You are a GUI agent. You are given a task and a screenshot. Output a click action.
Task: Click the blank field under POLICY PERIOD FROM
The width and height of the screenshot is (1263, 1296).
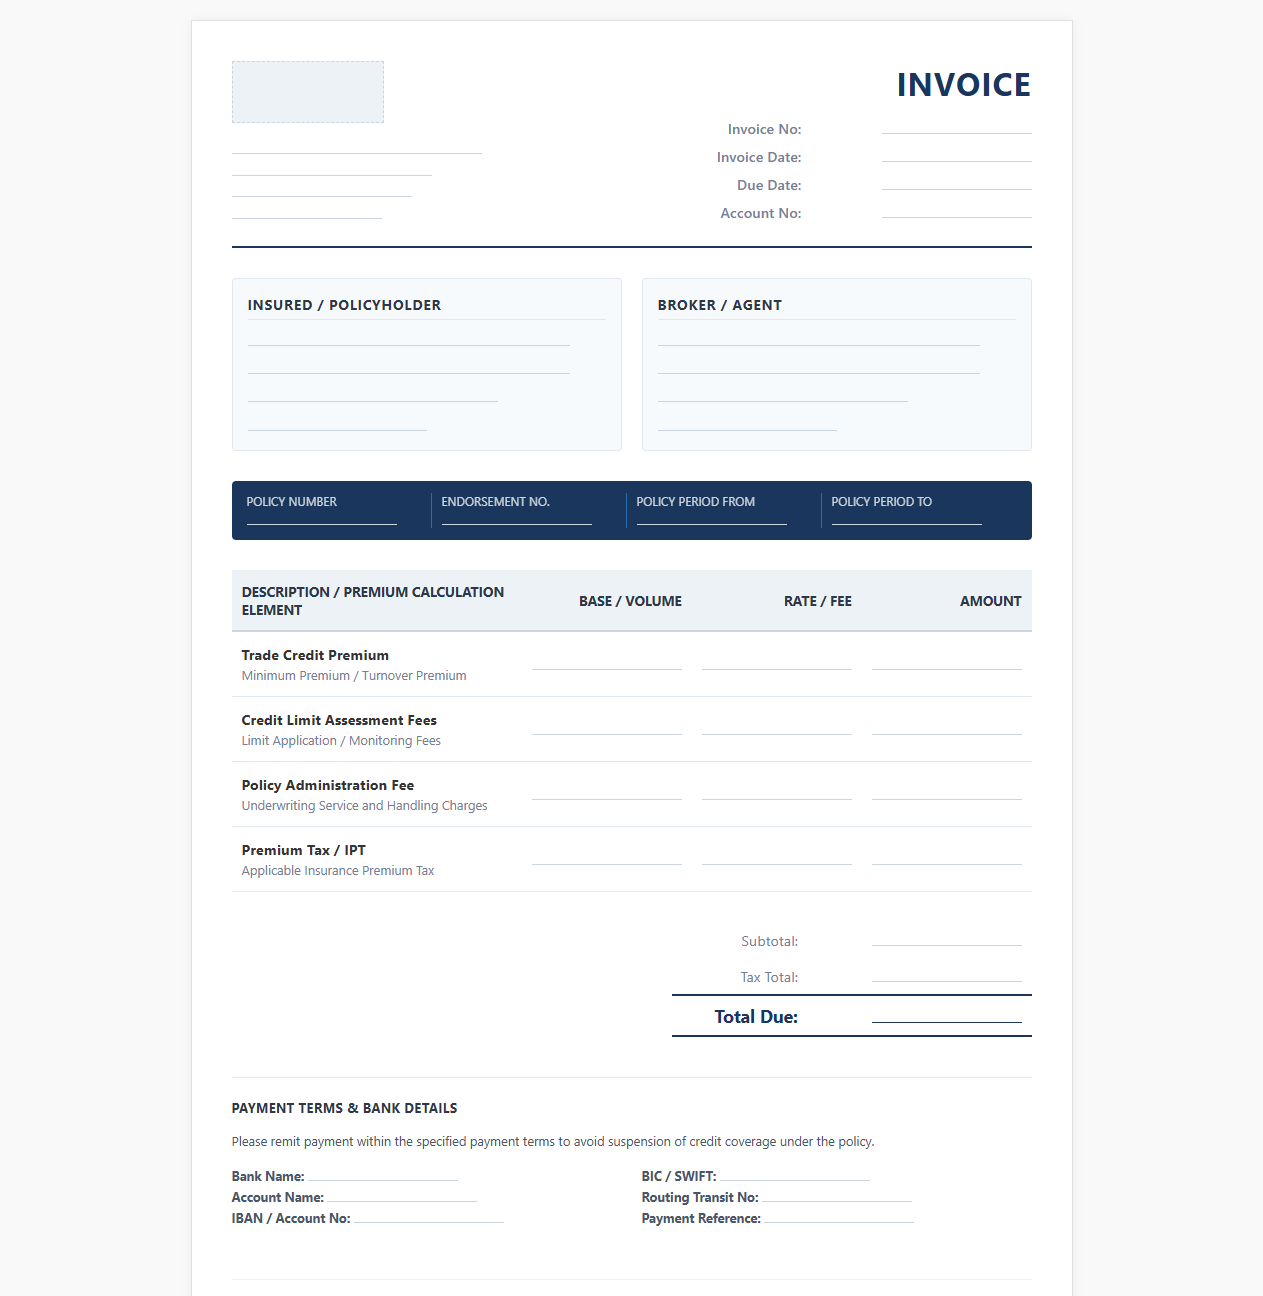(x=712, y=518)
